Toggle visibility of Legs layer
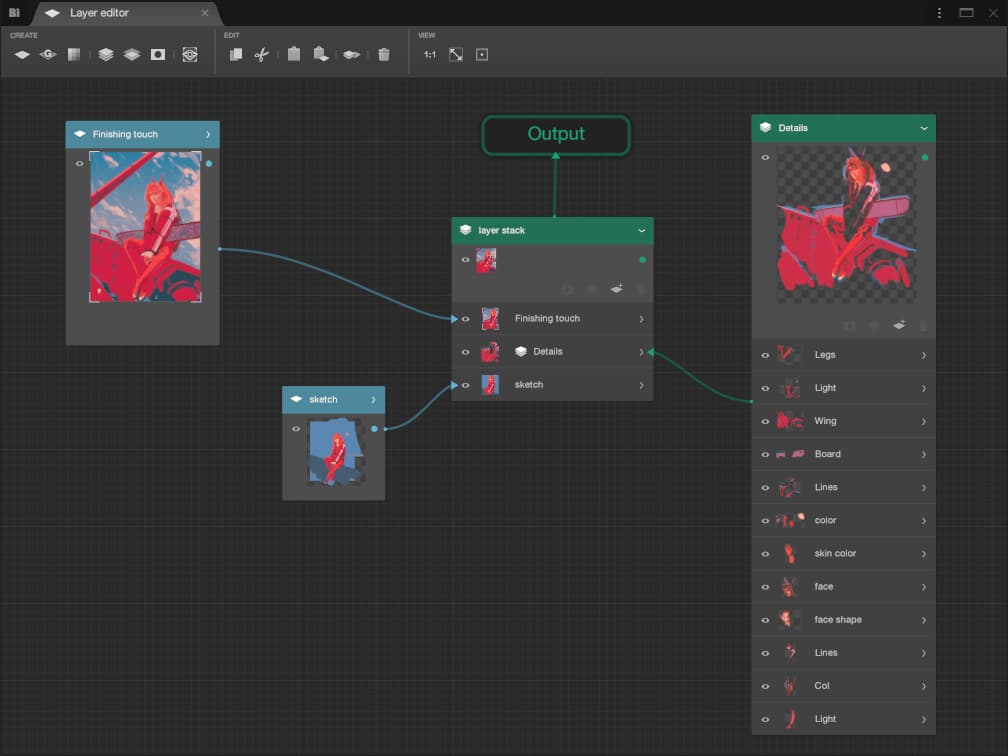1008x756 pixels. pos(765,355)
